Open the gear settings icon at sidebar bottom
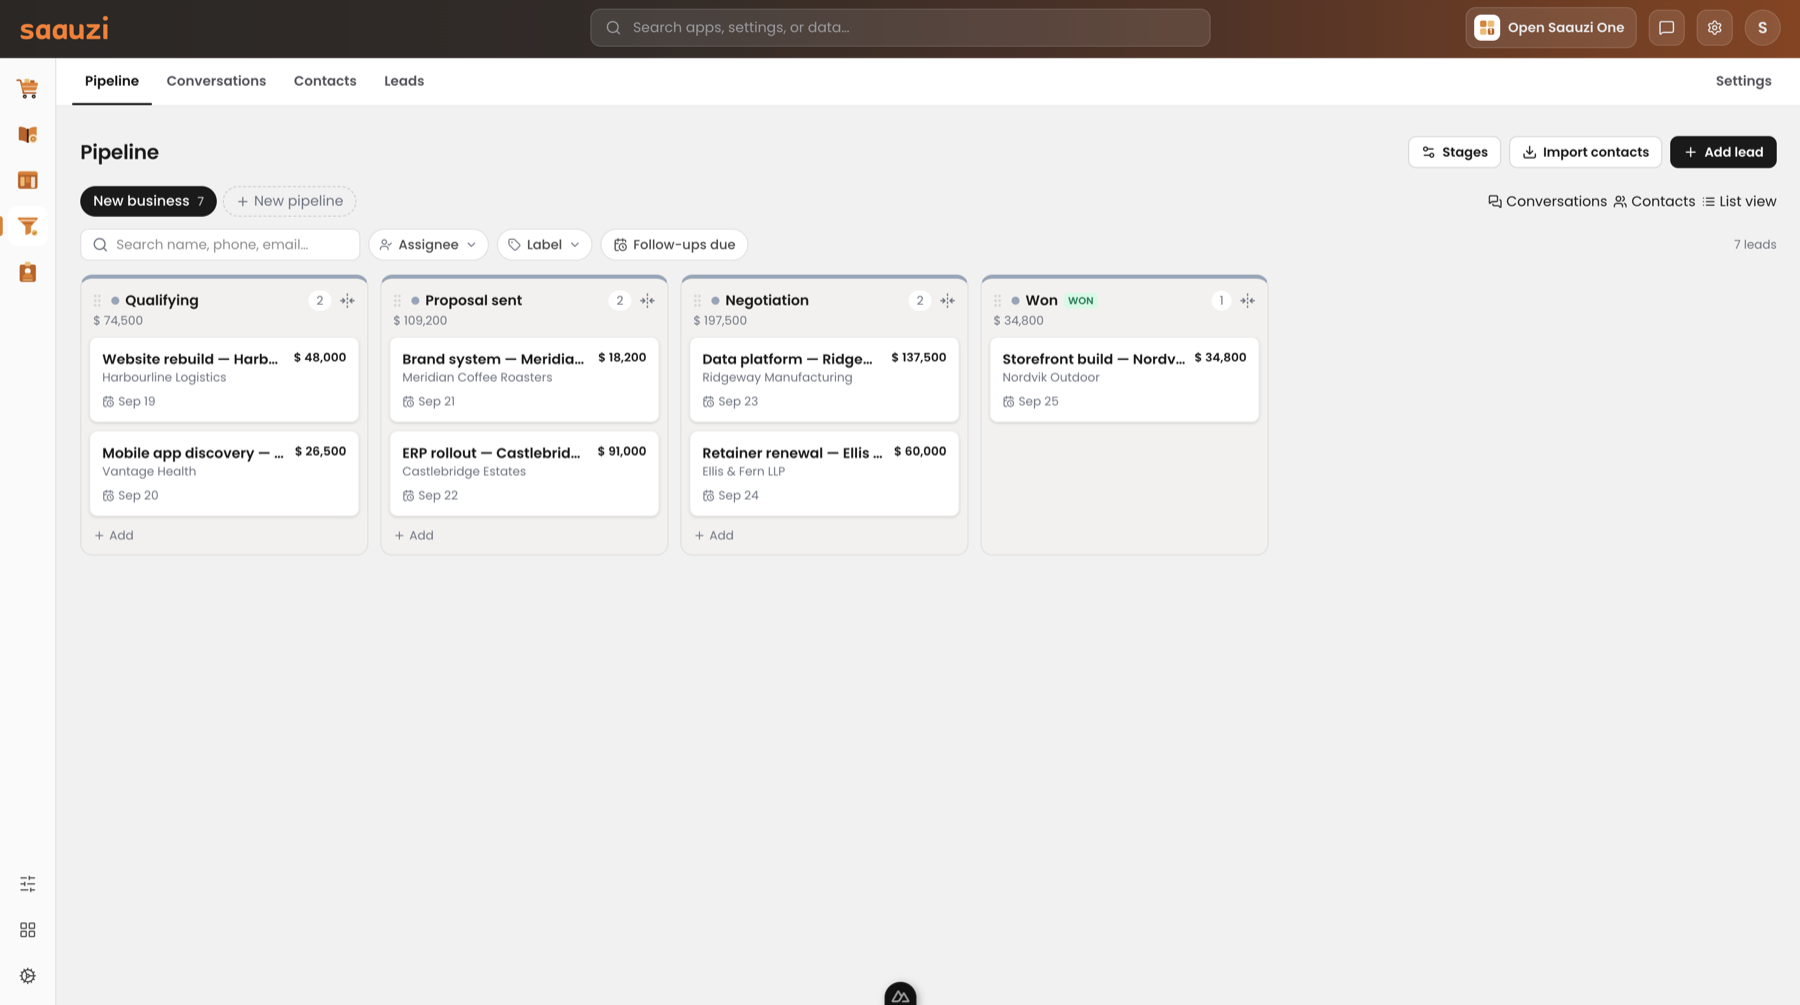Image resolution: width=1800 pixels, height=1005 pixels. 28,976
